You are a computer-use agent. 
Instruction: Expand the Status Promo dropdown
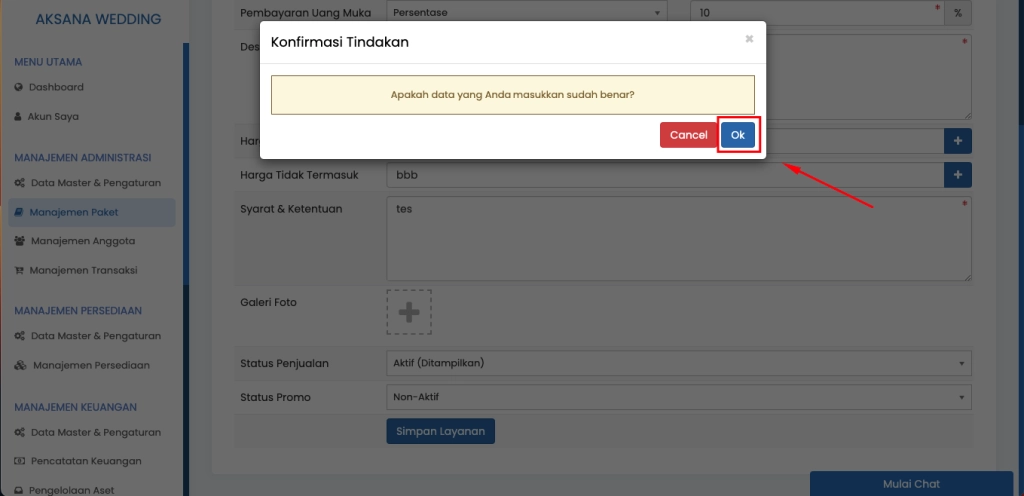(x=678, y=397)
